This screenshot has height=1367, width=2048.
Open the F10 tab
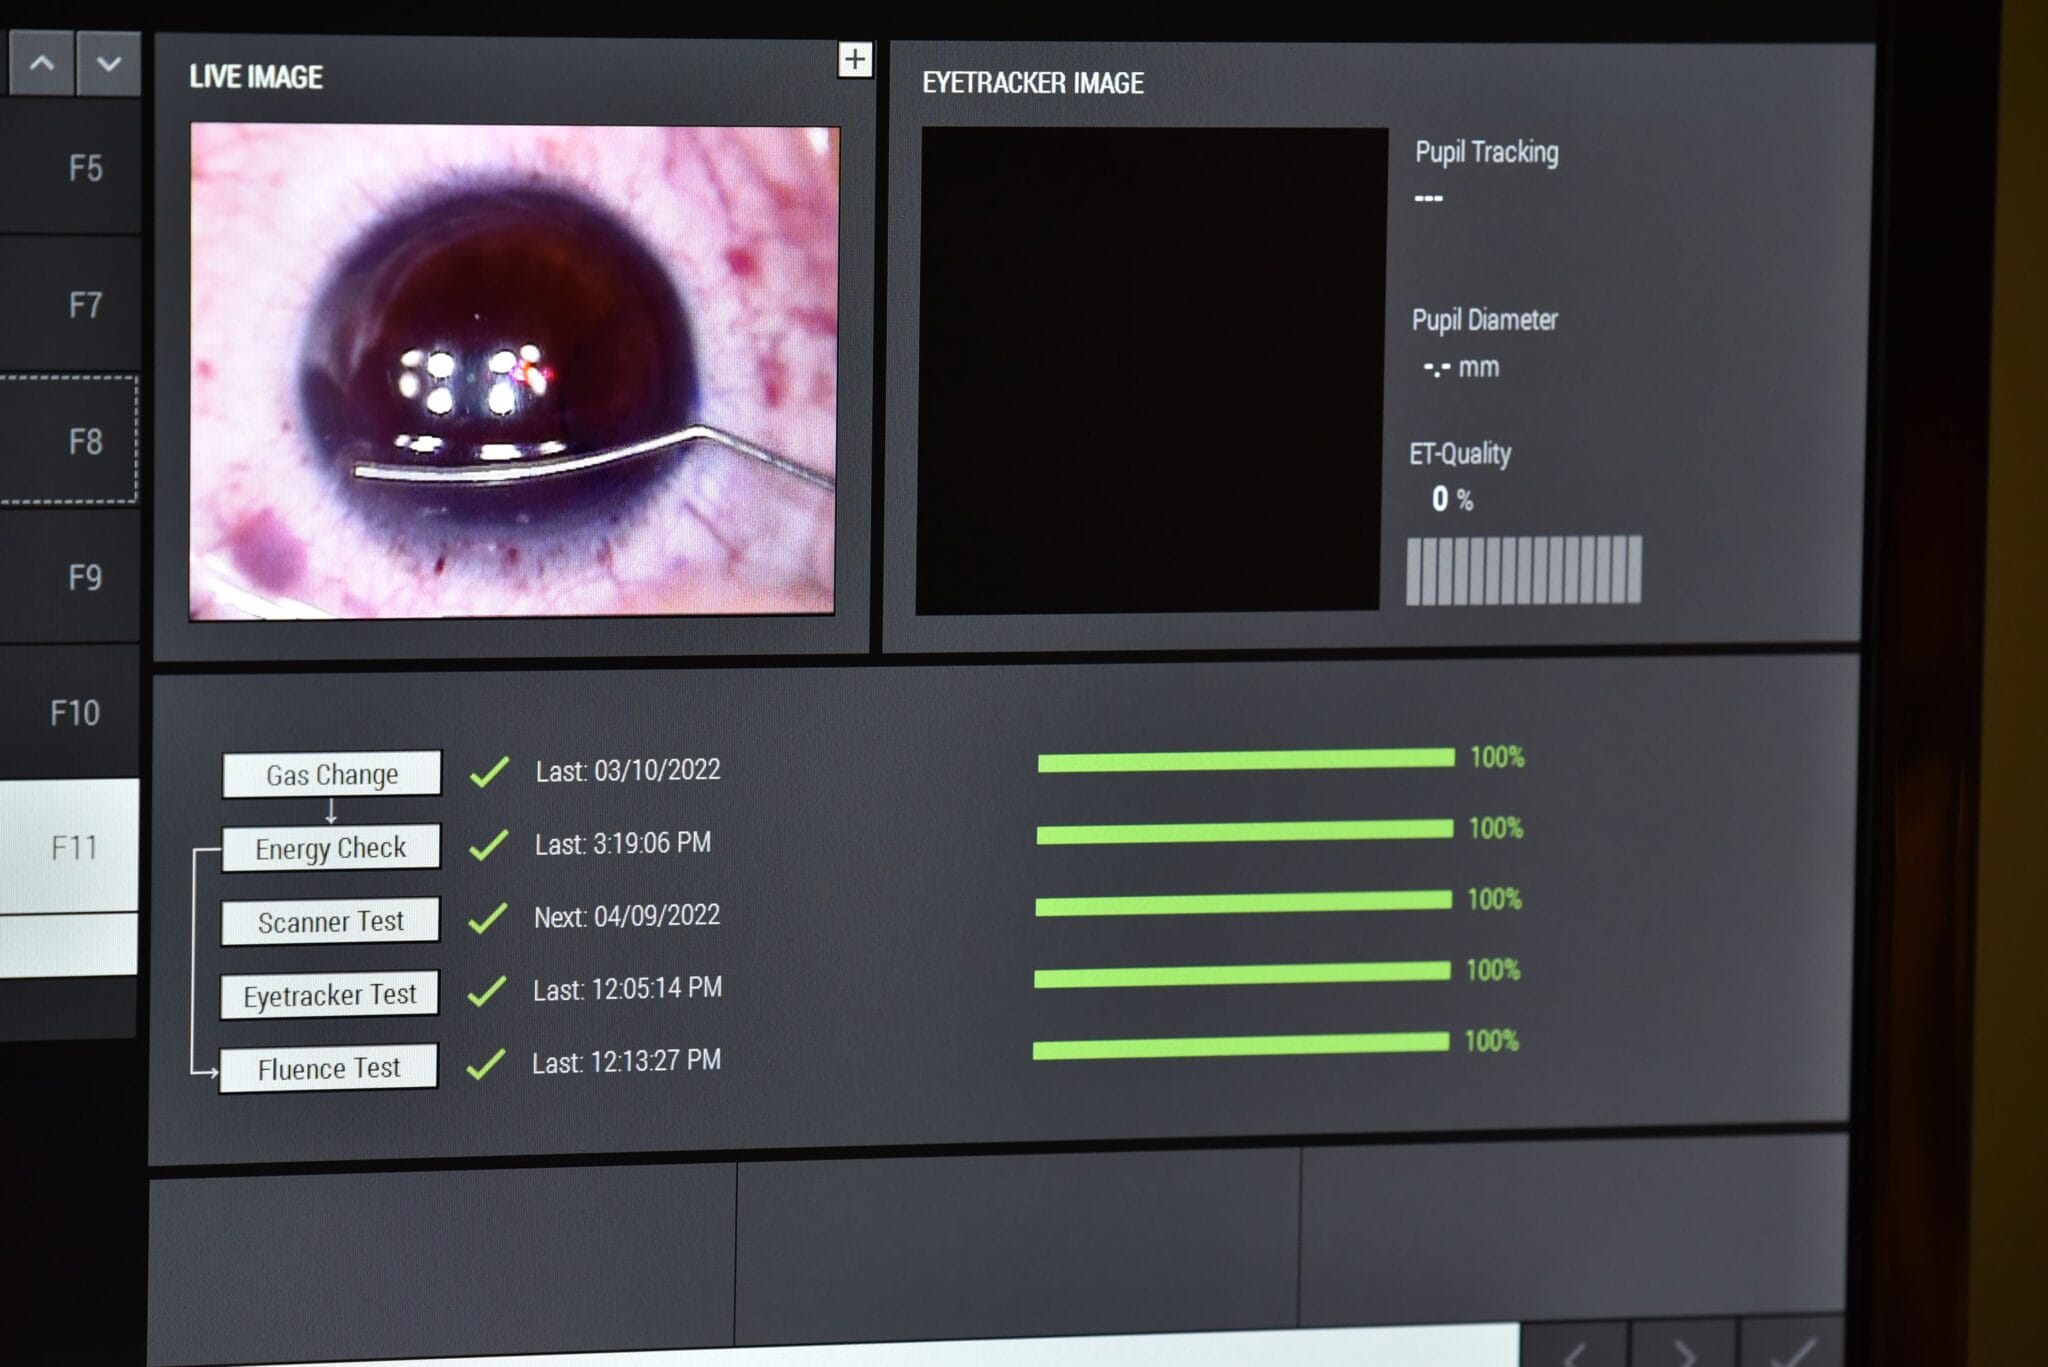[70, 713]
